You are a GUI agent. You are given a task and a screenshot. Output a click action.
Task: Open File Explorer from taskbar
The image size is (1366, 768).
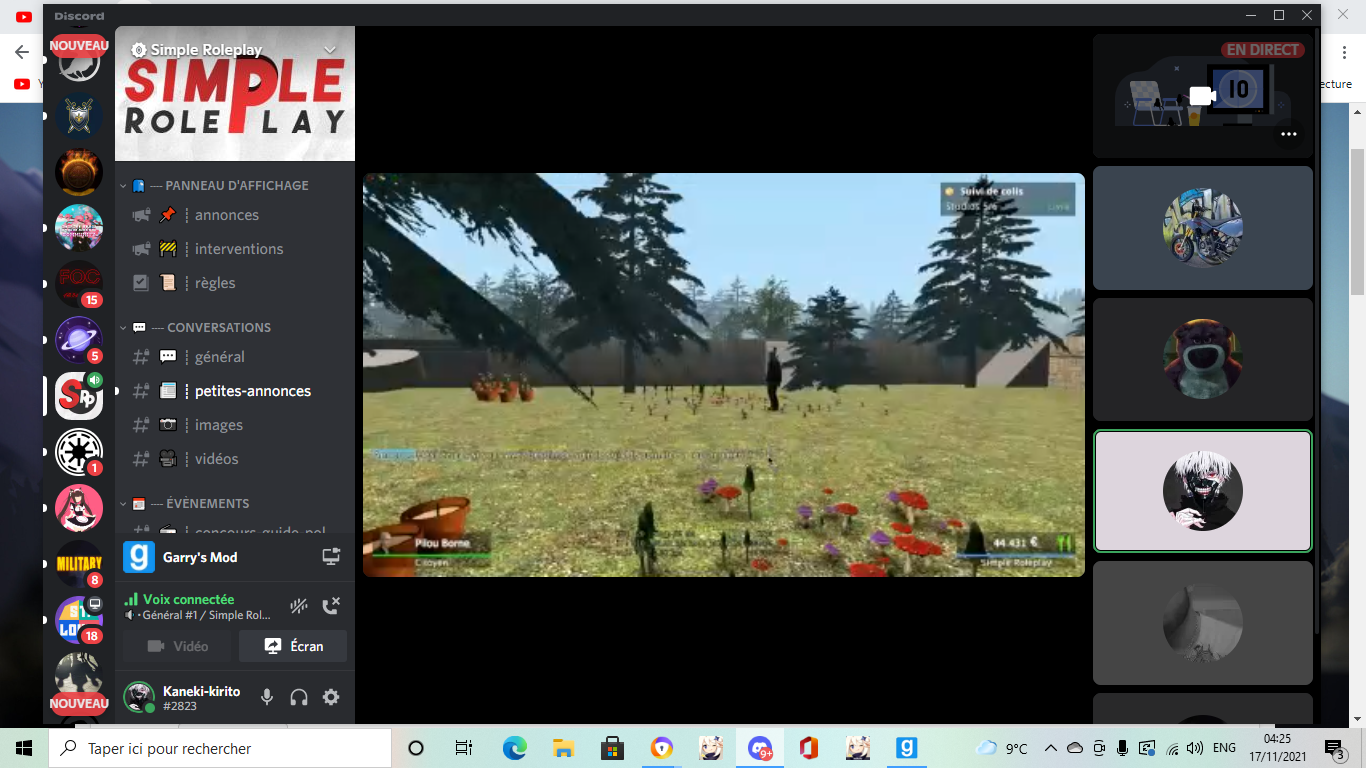click(x=563, y=748)
